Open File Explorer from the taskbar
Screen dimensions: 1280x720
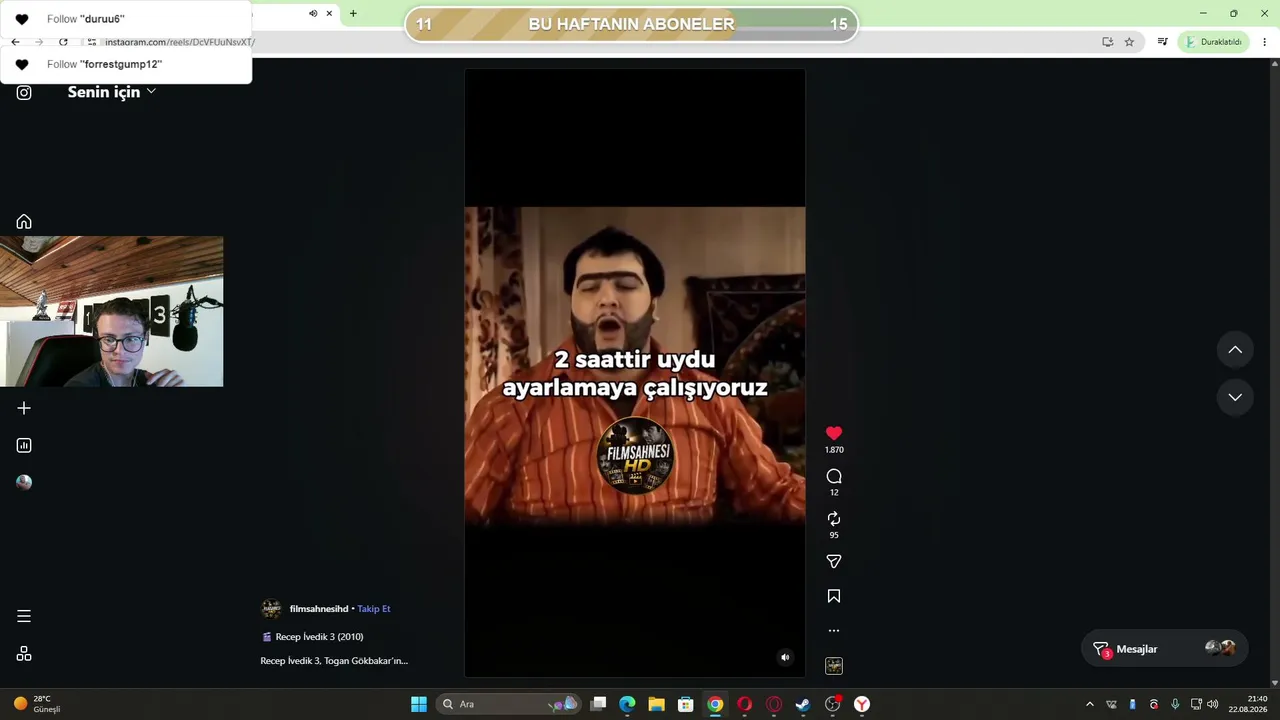(x=656, y=704)
